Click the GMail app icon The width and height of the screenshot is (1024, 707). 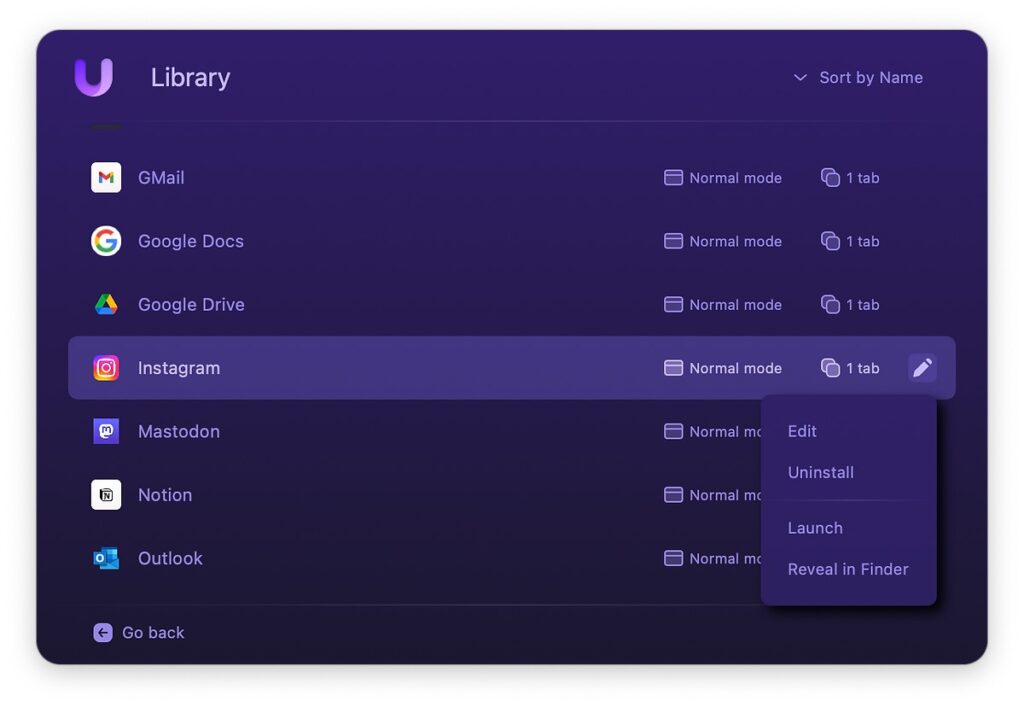click(106, 178)
